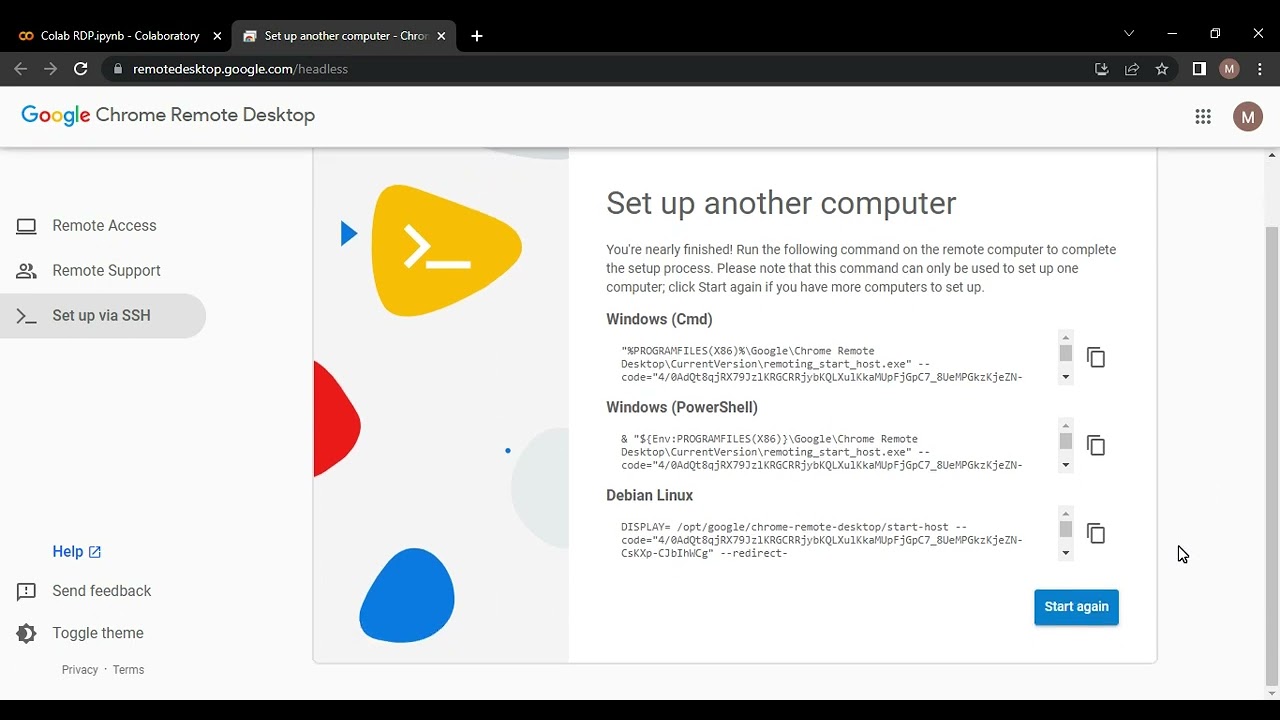Click the 'Debian Linux' label
This screenshot has width=1280, height=720.
649,496
